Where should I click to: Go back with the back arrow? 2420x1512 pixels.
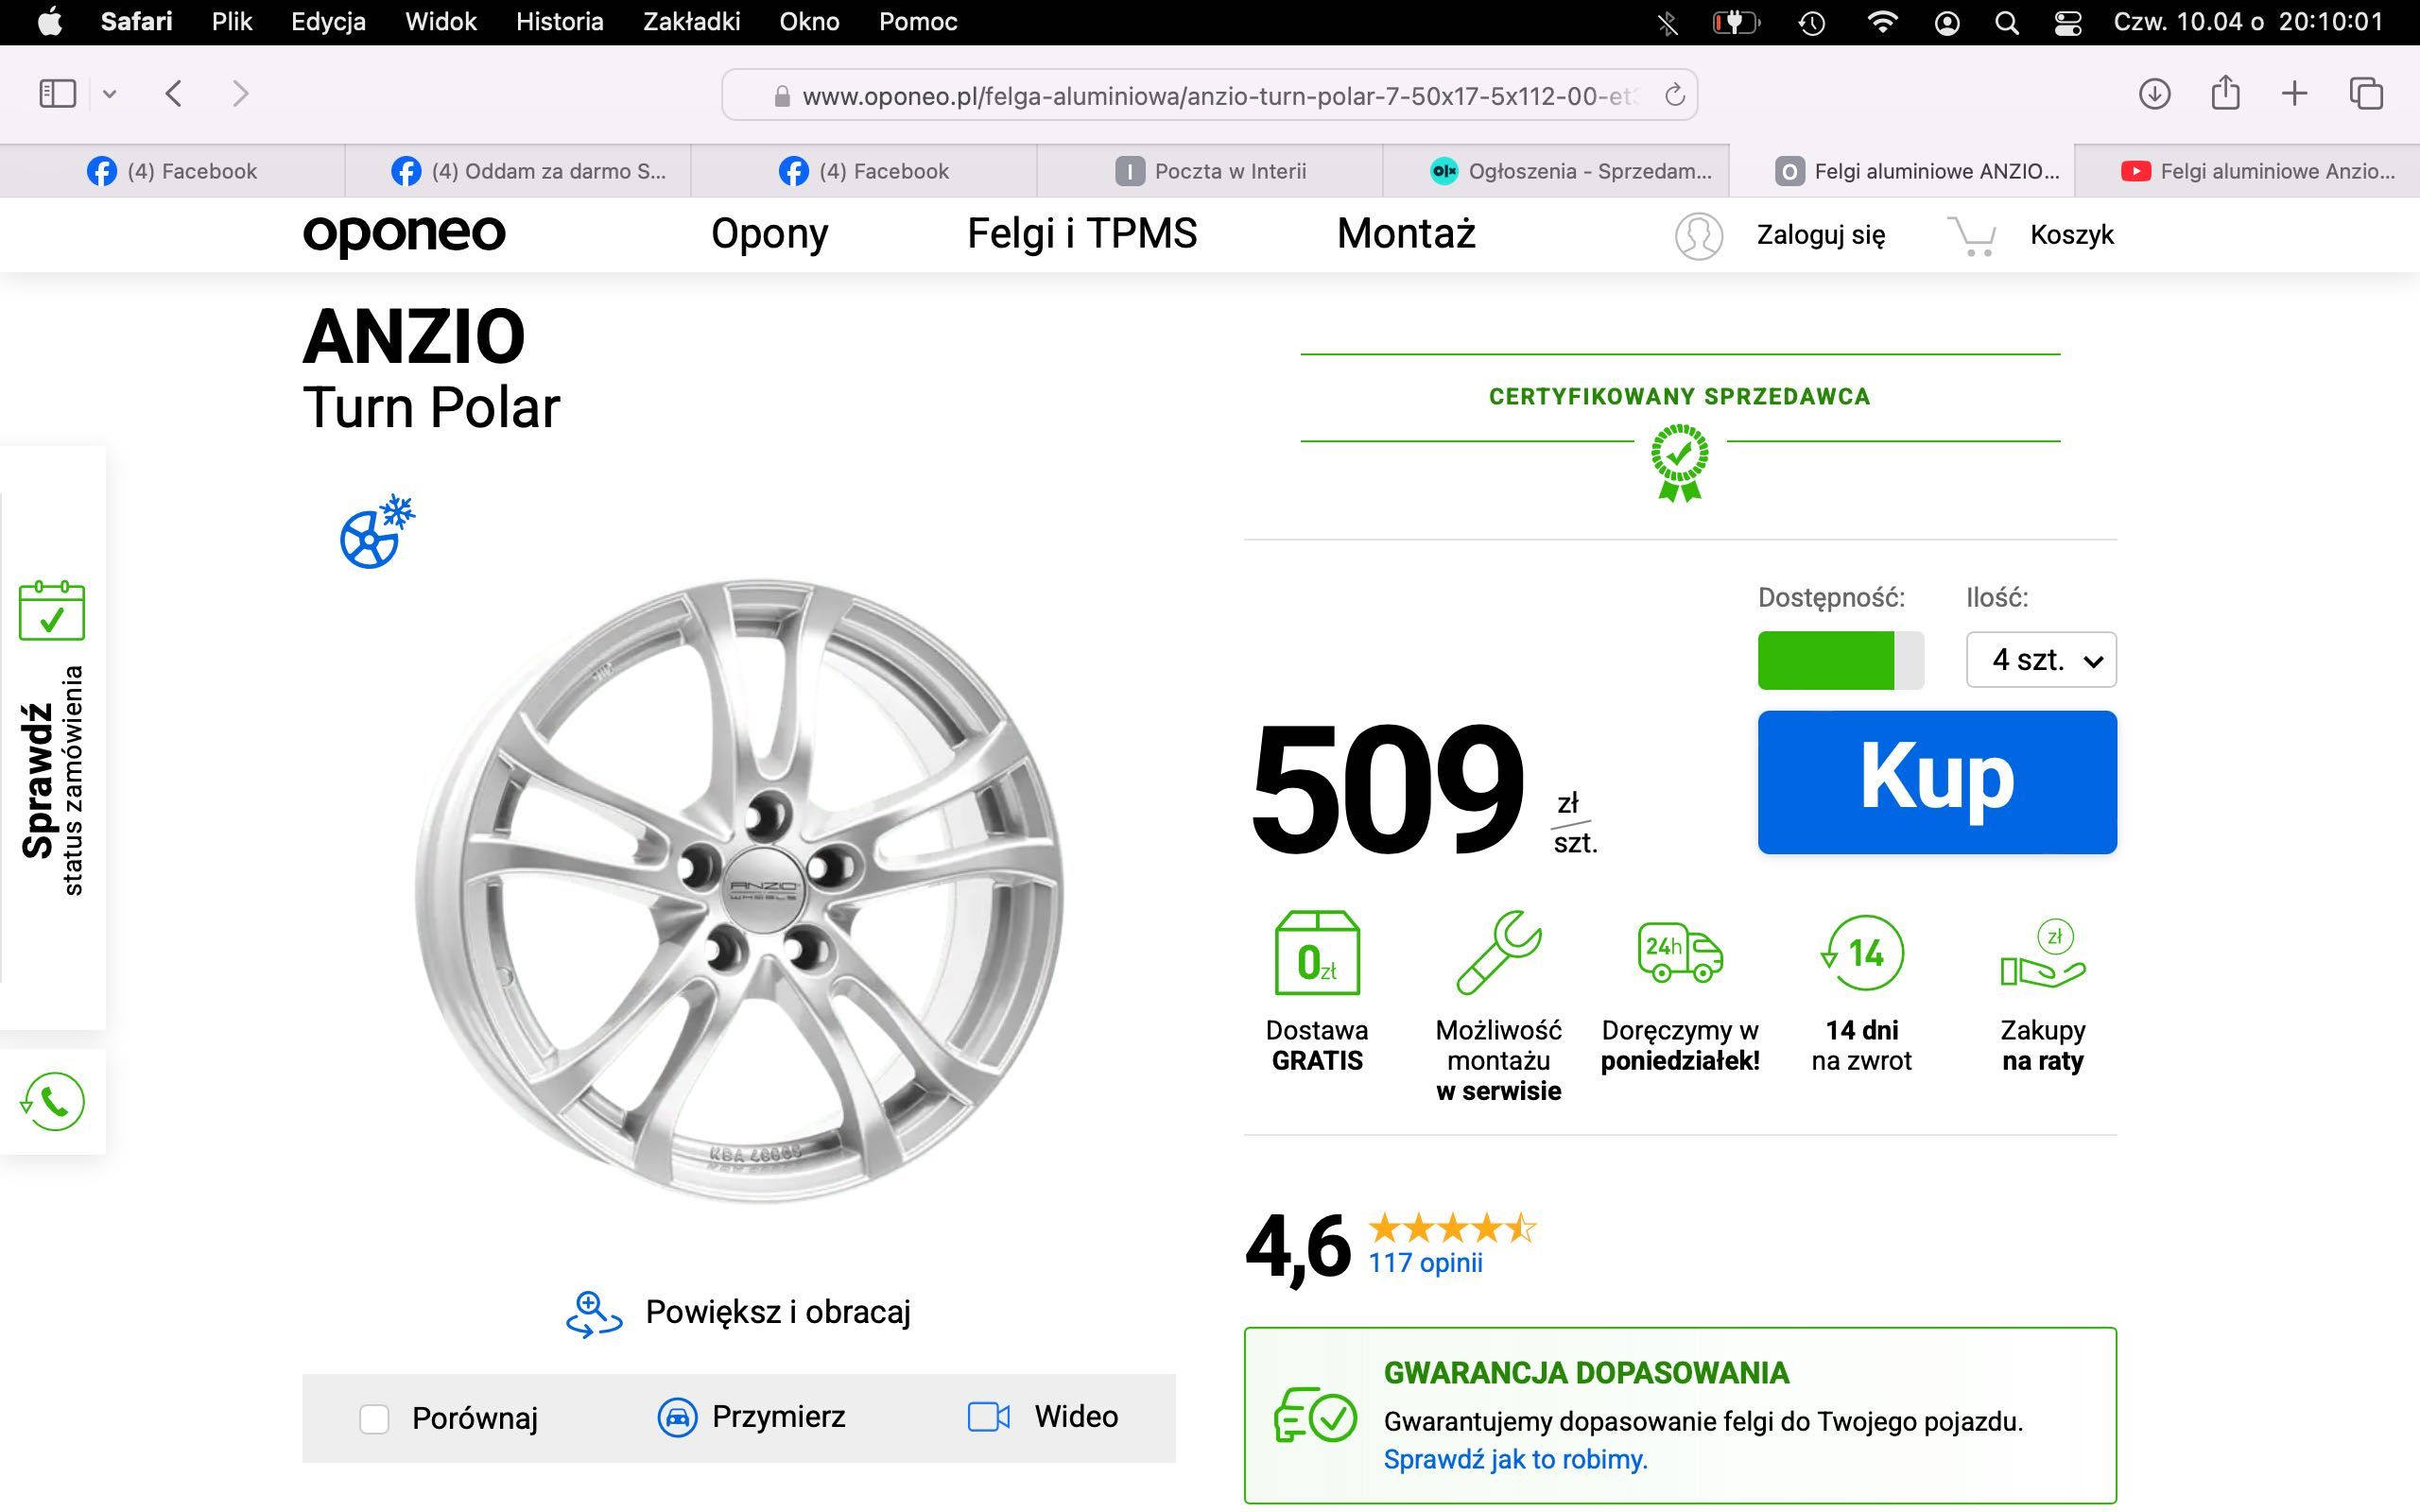coord(173,94)
